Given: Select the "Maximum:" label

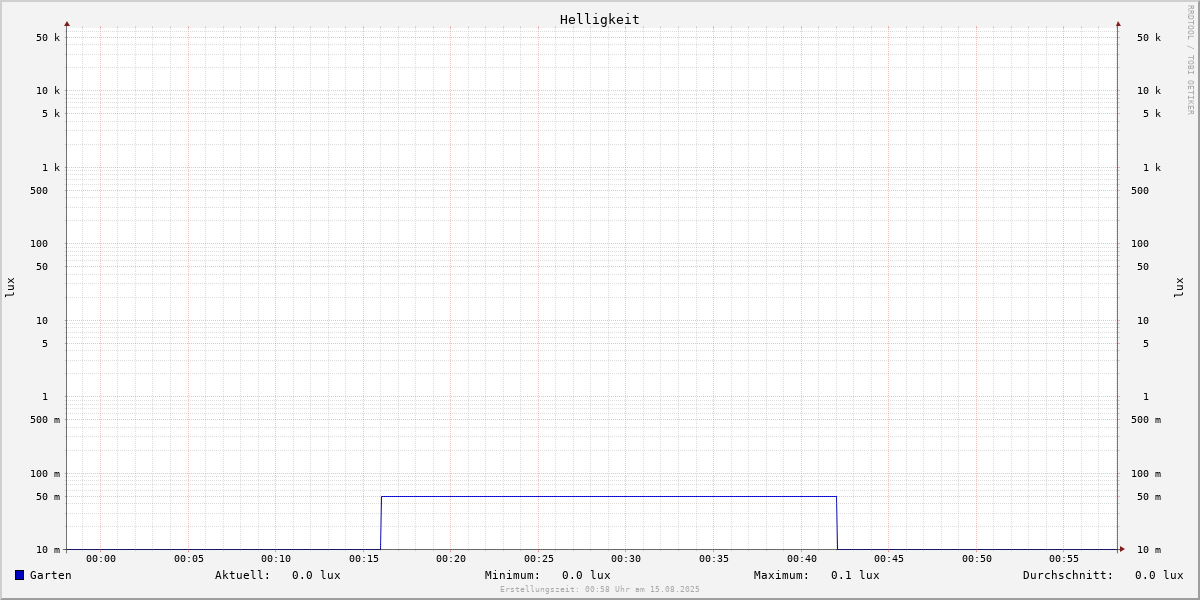Looking at the screenshot, I should 782,575.
